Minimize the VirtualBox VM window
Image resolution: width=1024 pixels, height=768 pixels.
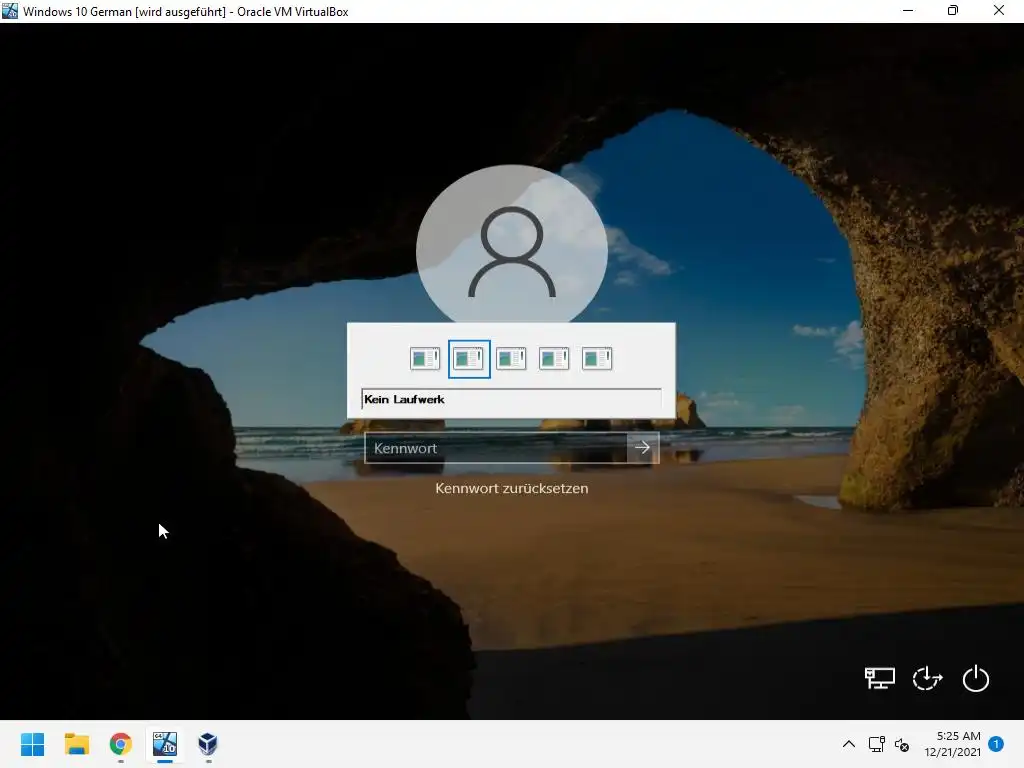[x=908, y=11]
